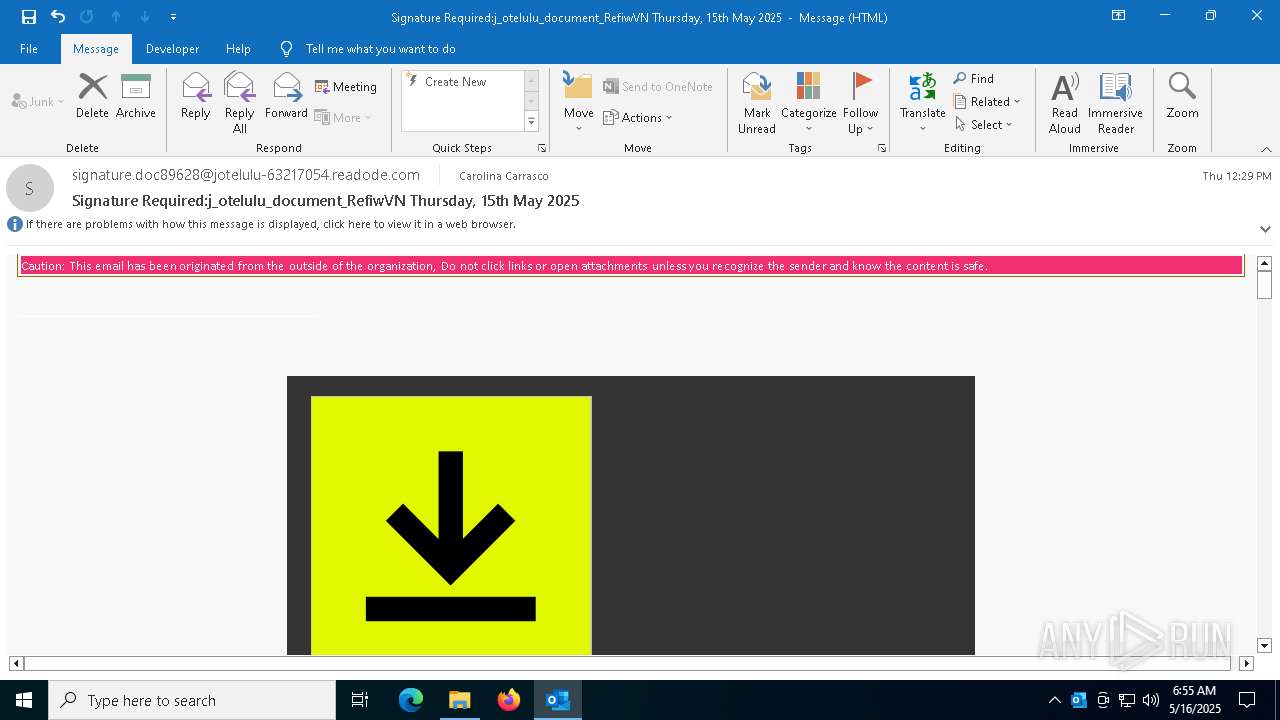This screenshot has width=1280, height=720.
Task: Click the Translate button
Action: (922, 103)
